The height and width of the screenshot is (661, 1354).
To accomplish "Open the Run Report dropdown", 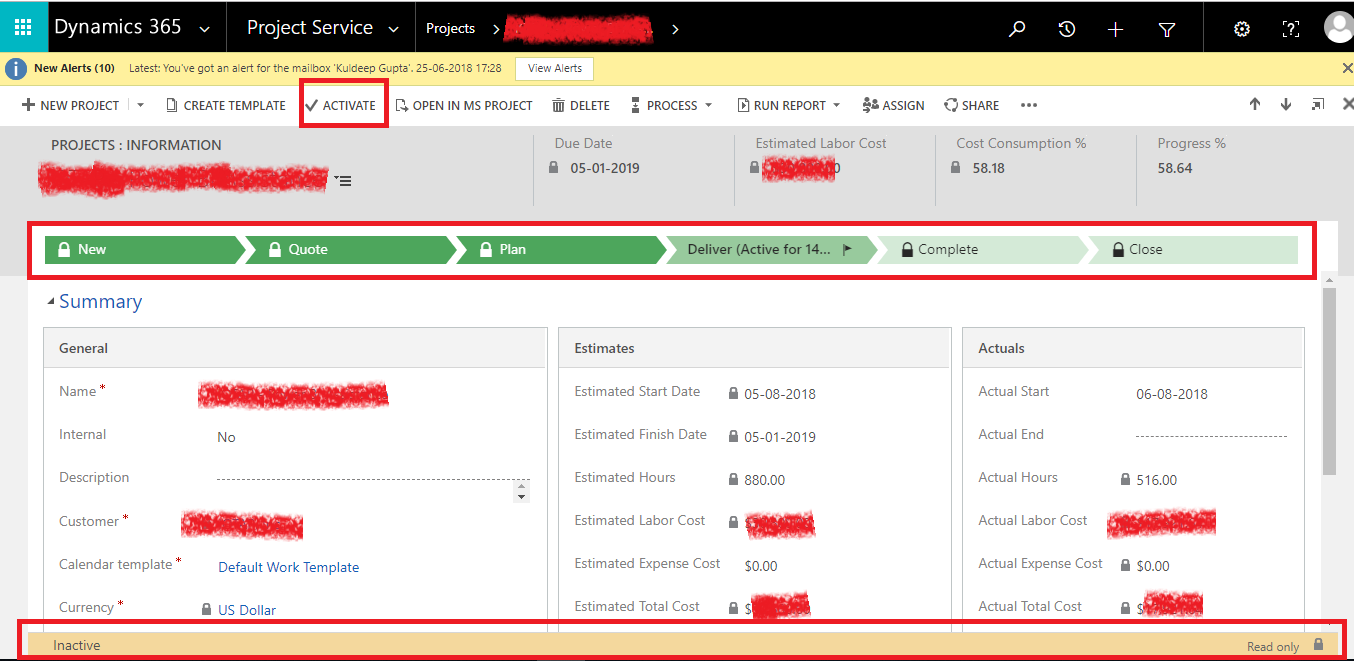I will click(788, 105).
